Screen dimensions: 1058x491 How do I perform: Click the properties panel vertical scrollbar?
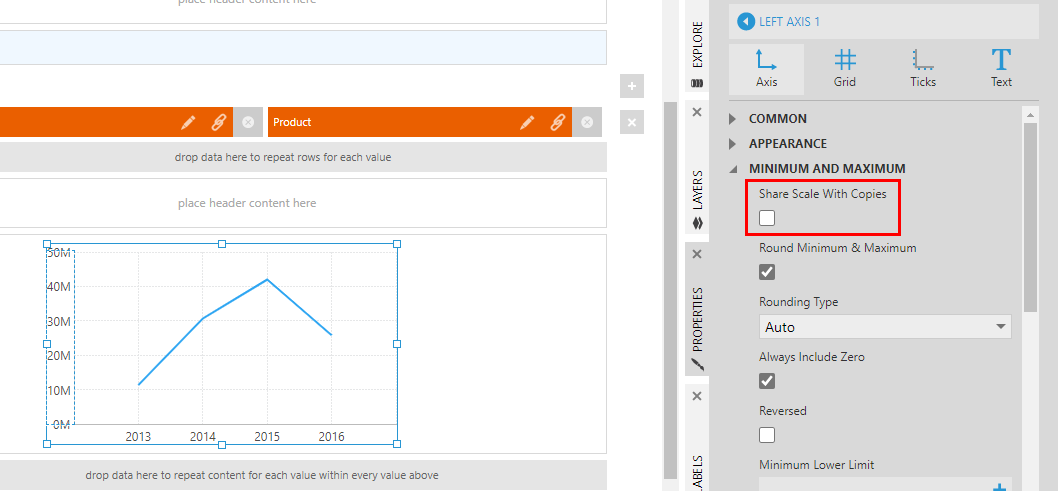pos(1030,210)
